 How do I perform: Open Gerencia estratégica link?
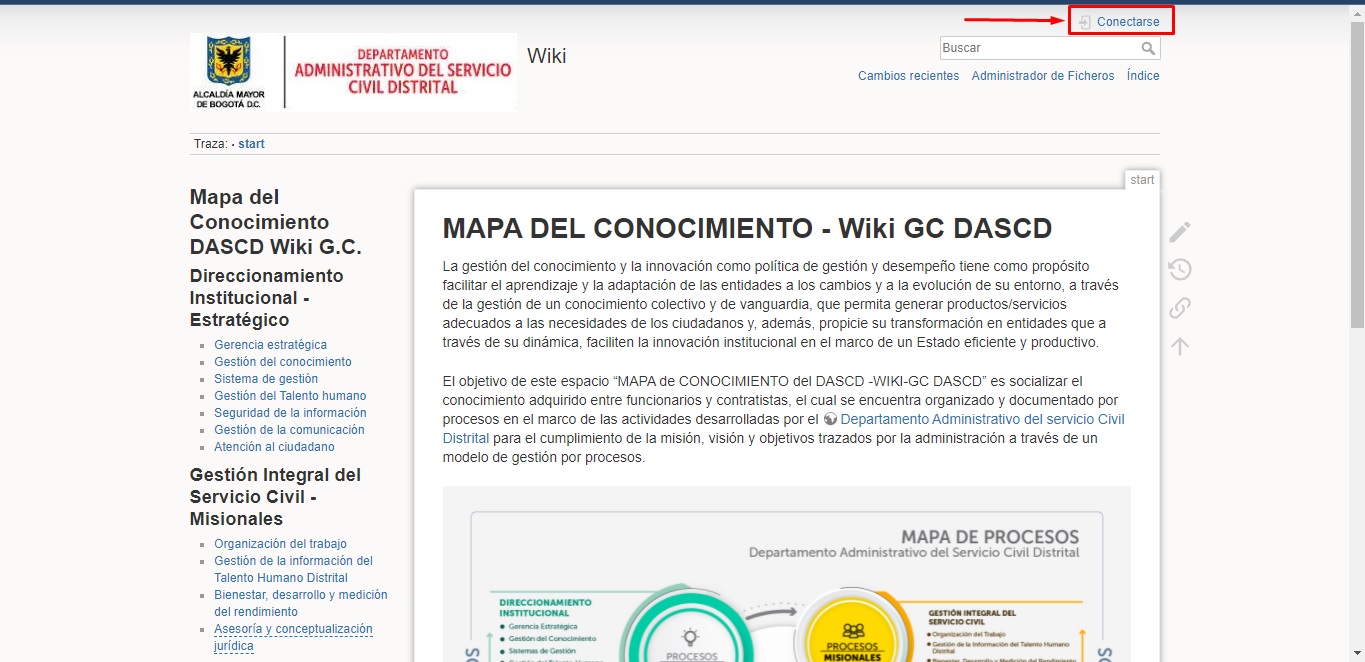[x=270, y=345]
